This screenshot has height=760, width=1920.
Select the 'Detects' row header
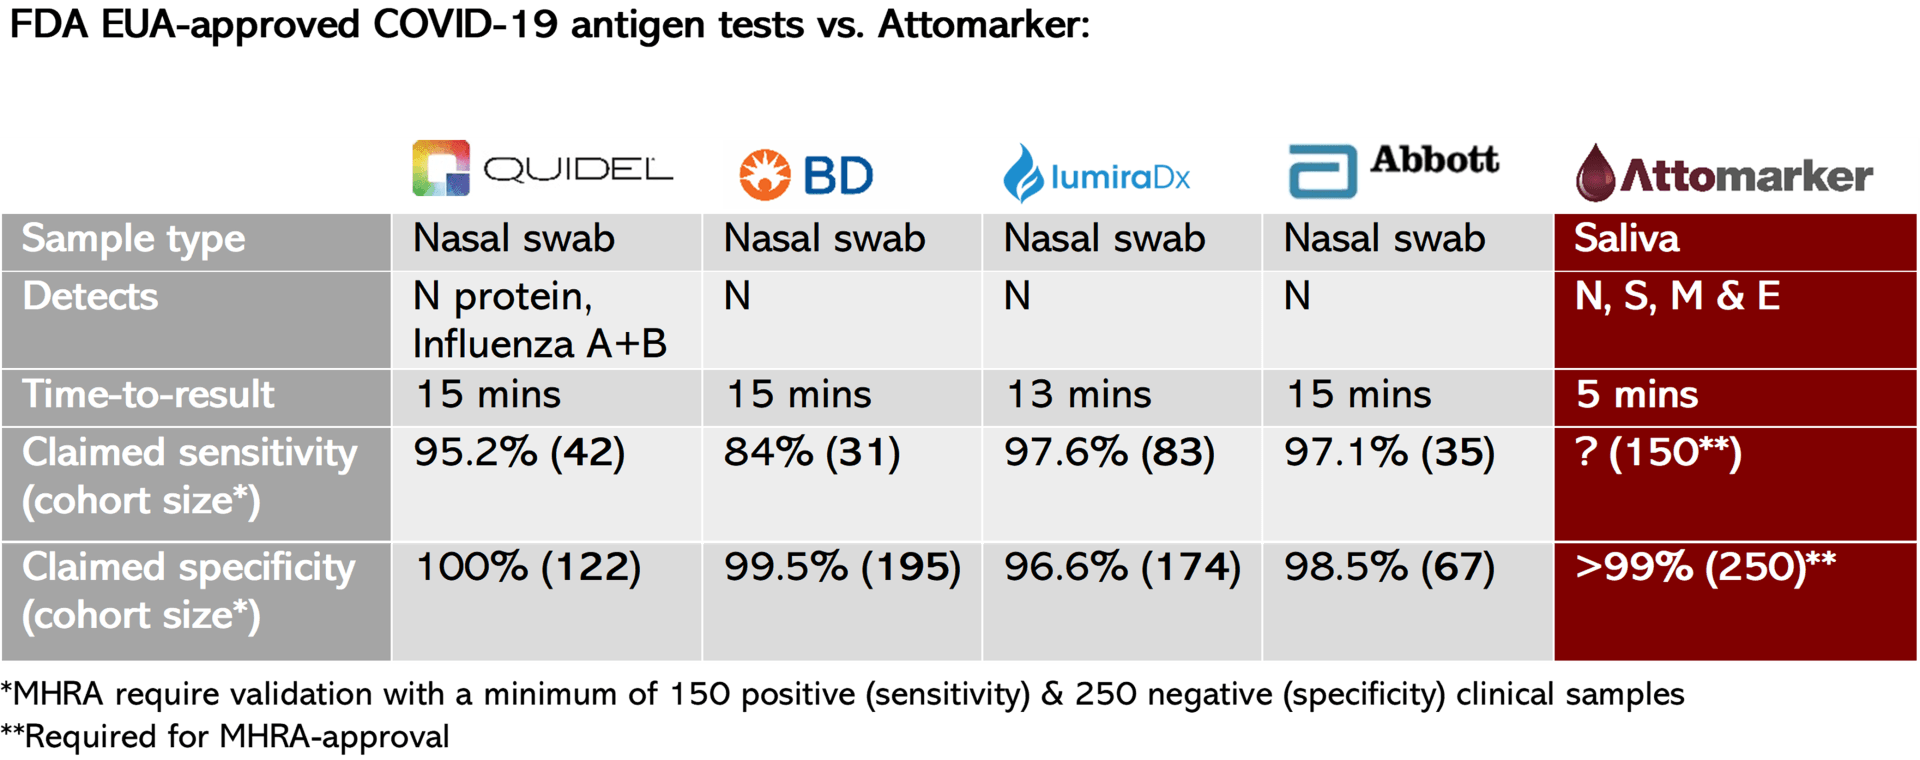tap(91, 297)
